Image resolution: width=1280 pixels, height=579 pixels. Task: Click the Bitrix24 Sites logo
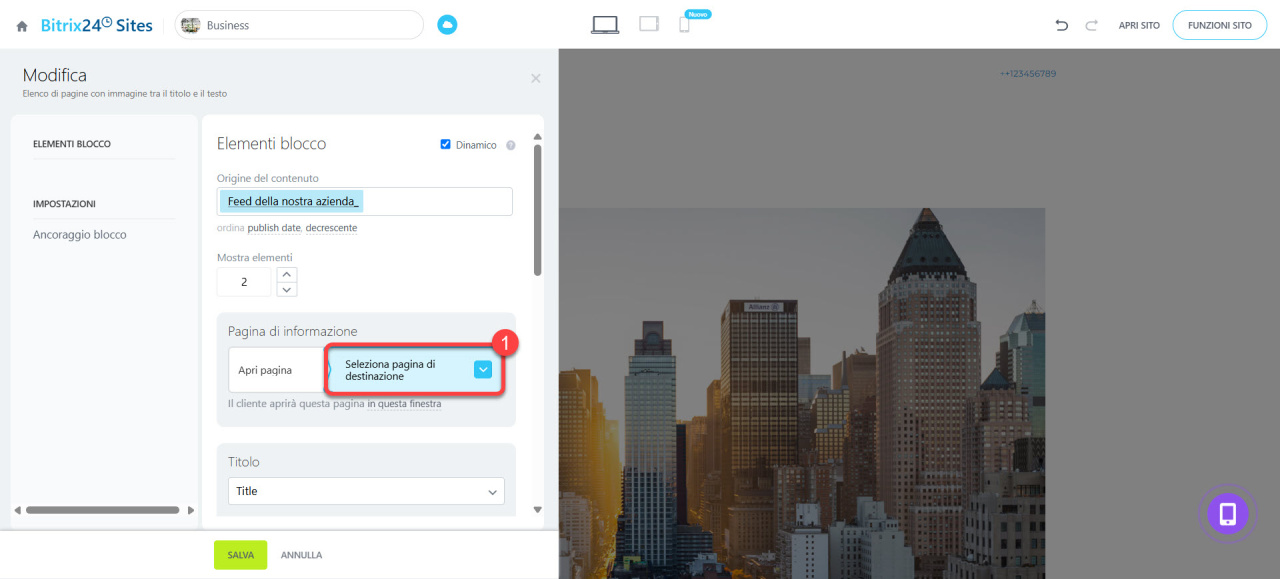point(97,25)
